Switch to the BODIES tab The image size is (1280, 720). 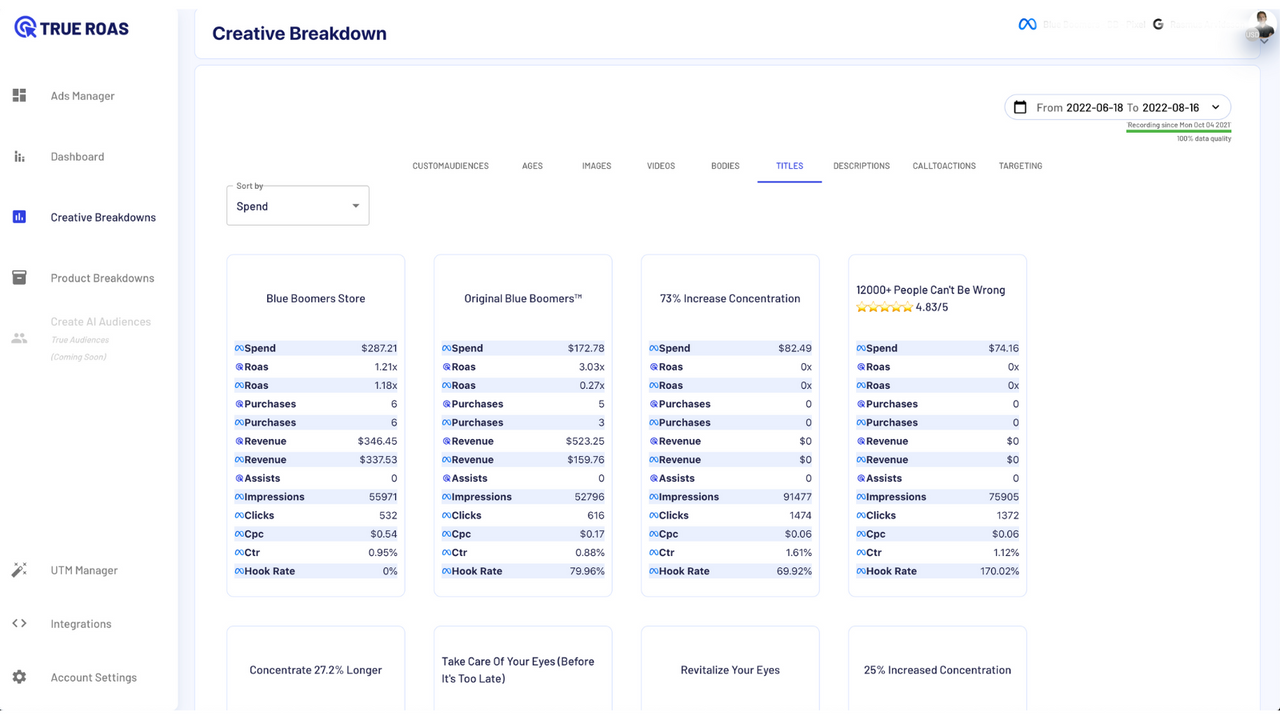[x=725, y=166]
